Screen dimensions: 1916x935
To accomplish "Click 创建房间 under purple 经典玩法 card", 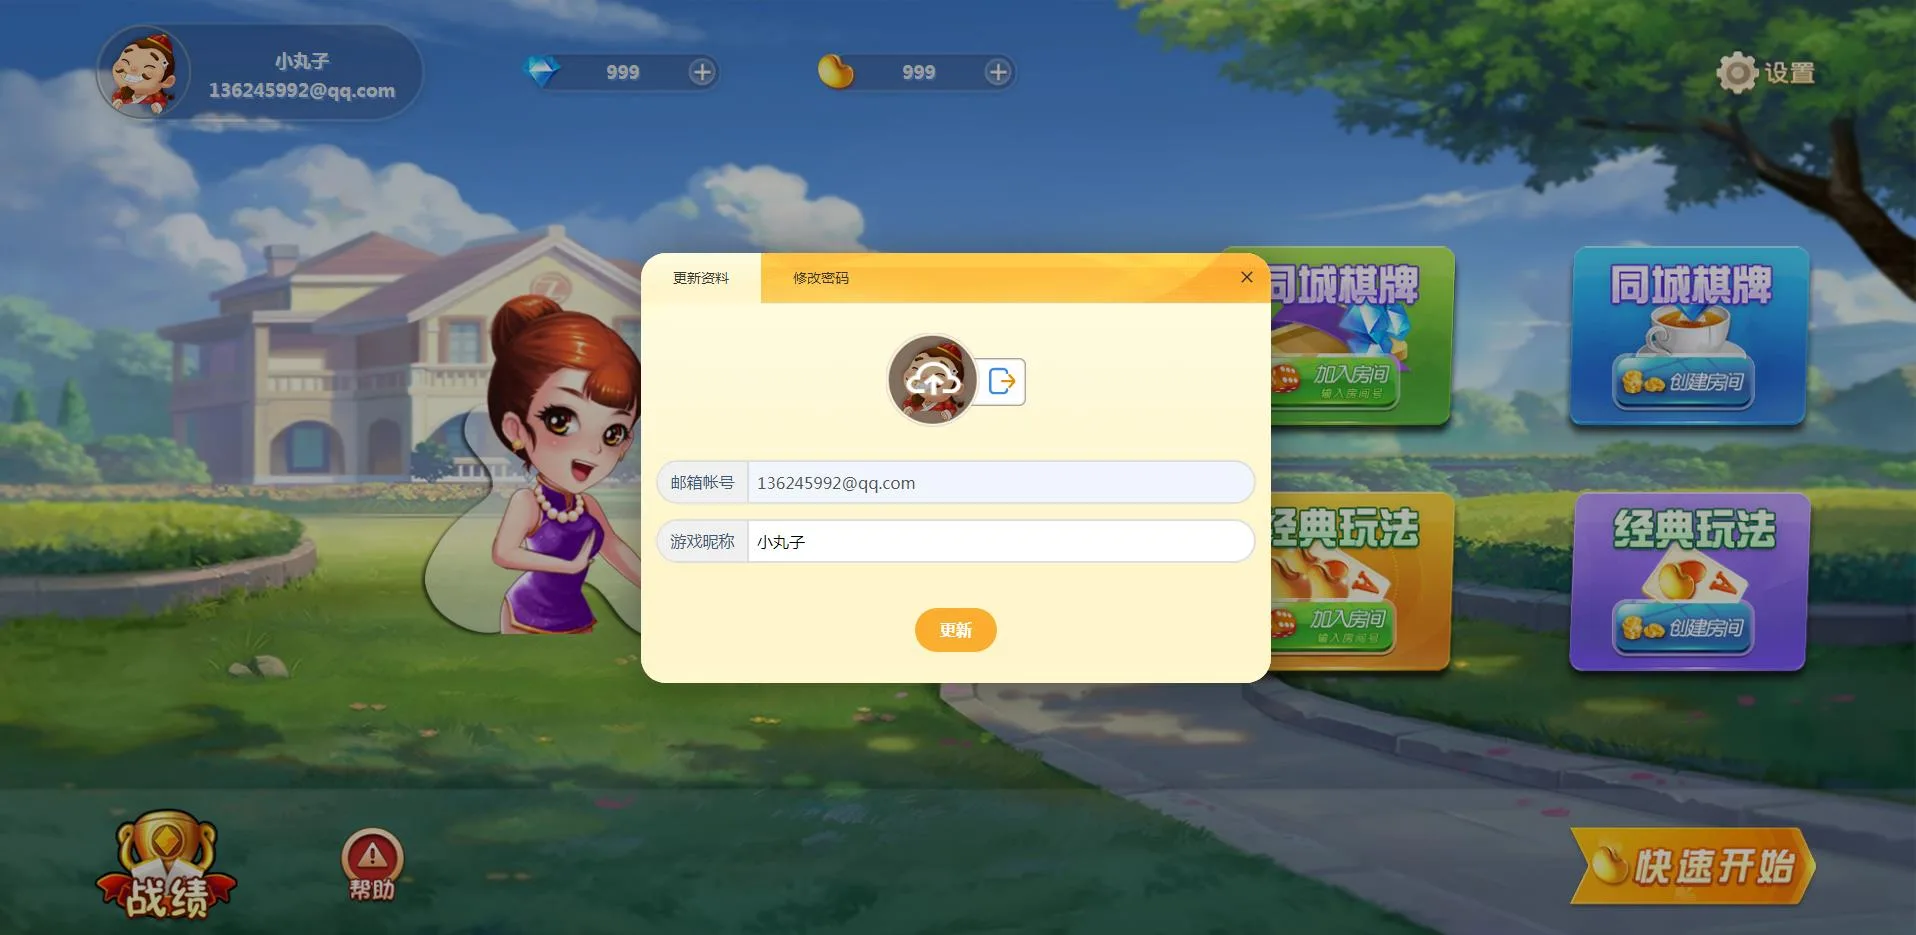I will pos(1683,629).
